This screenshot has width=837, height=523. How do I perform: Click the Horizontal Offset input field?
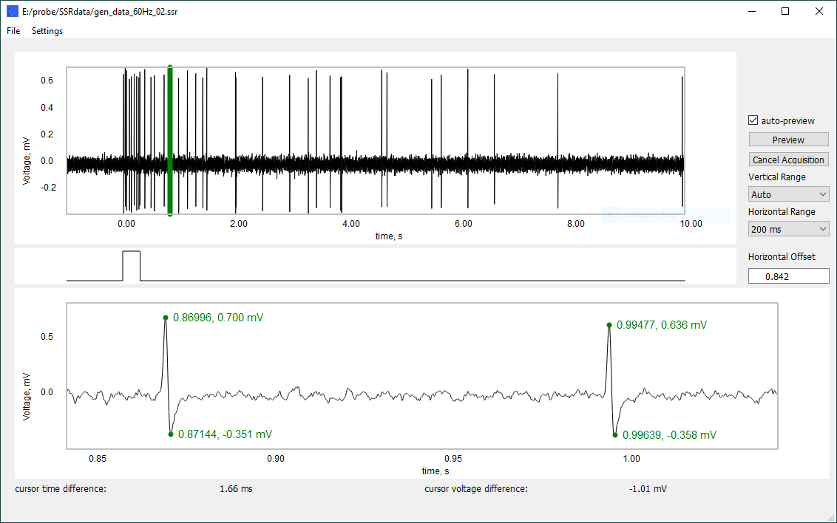pyautogui.click(x=788, y=276)
